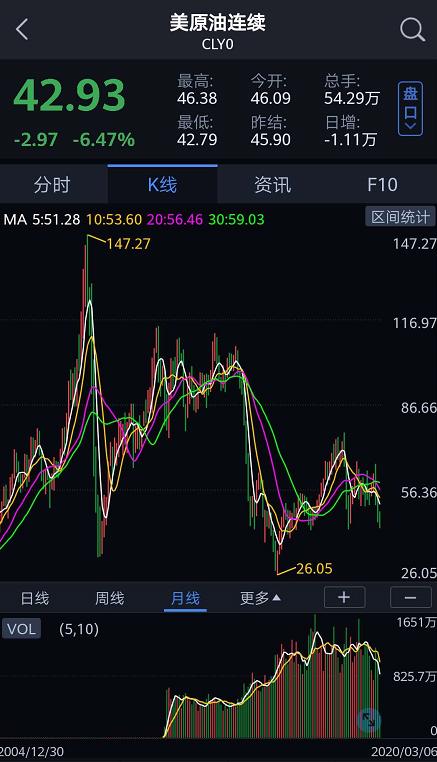Go back with the left arrow icon
This screenshot has width=437, height=762.
tap(22, 30)
